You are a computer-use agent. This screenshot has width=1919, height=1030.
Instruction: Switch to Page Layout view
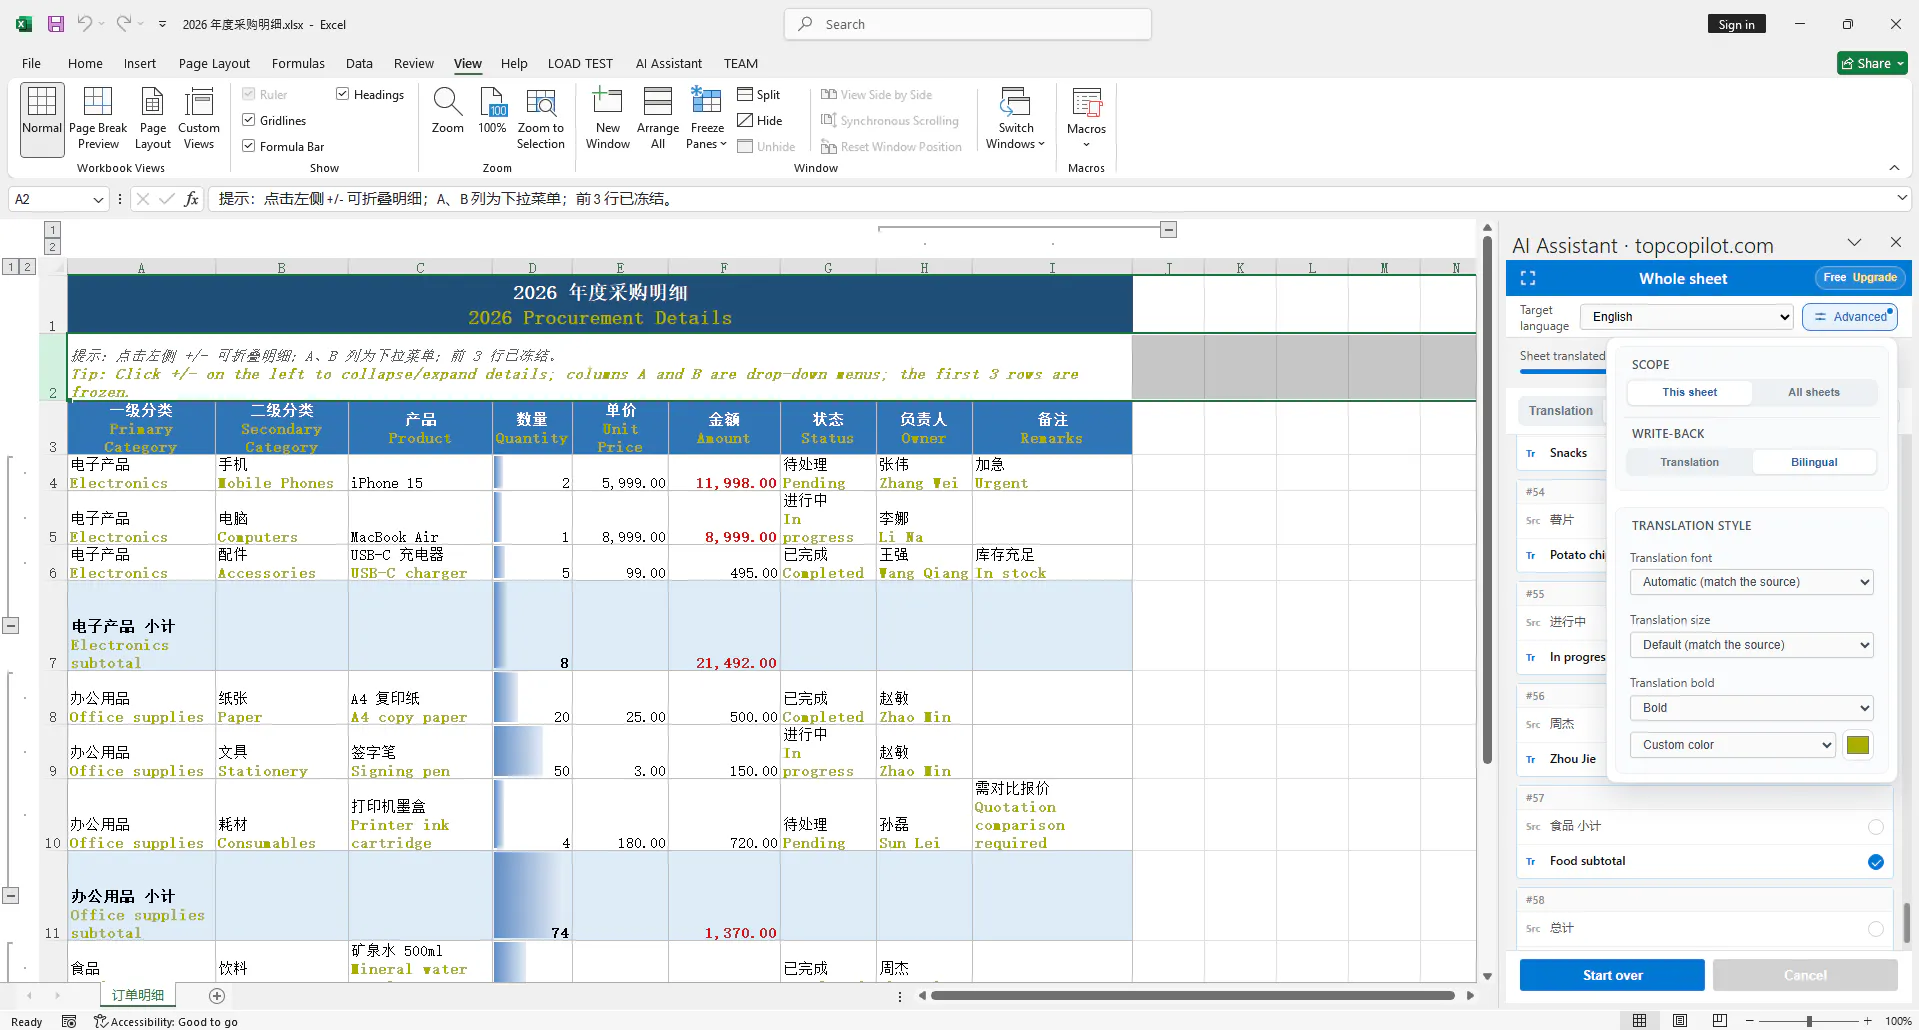(x=153, y=119)
